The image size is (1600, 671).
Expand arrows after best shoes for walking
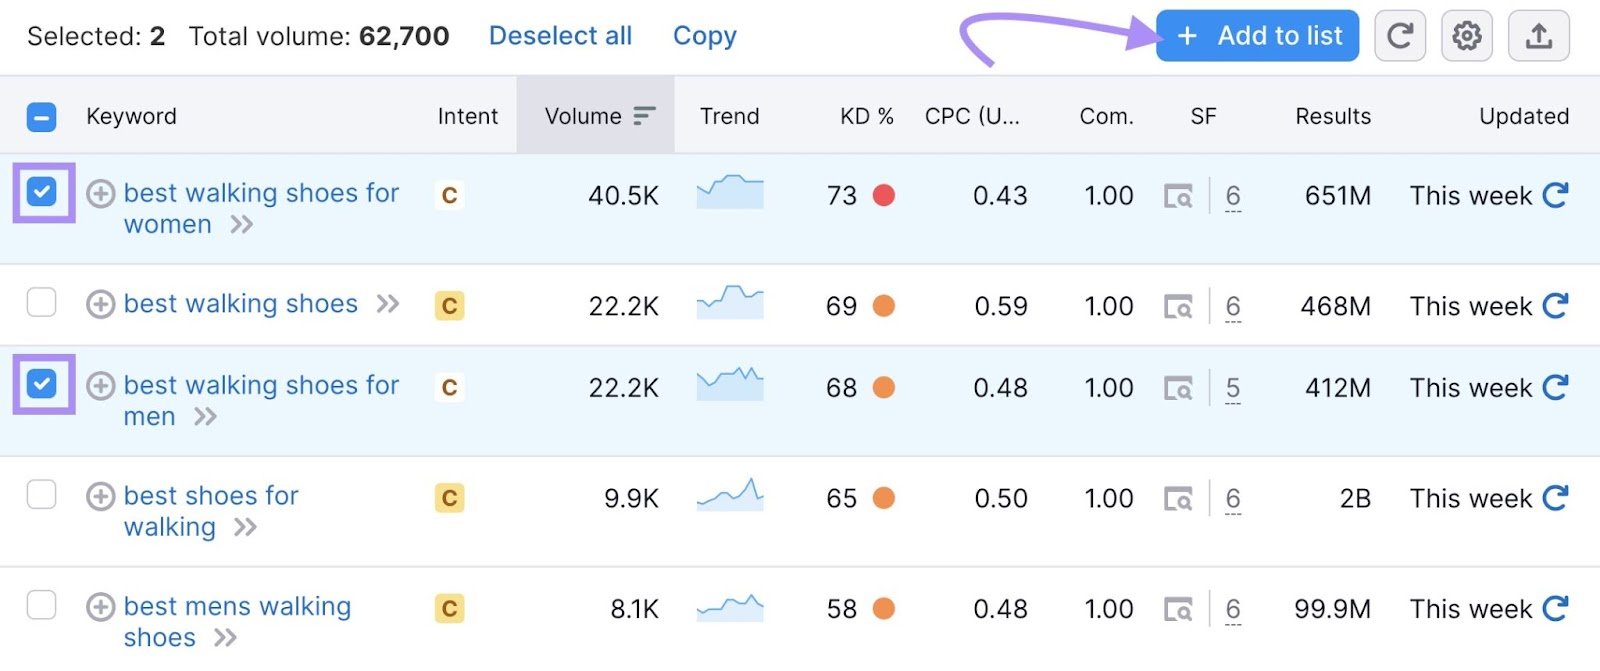coord(245,528)
